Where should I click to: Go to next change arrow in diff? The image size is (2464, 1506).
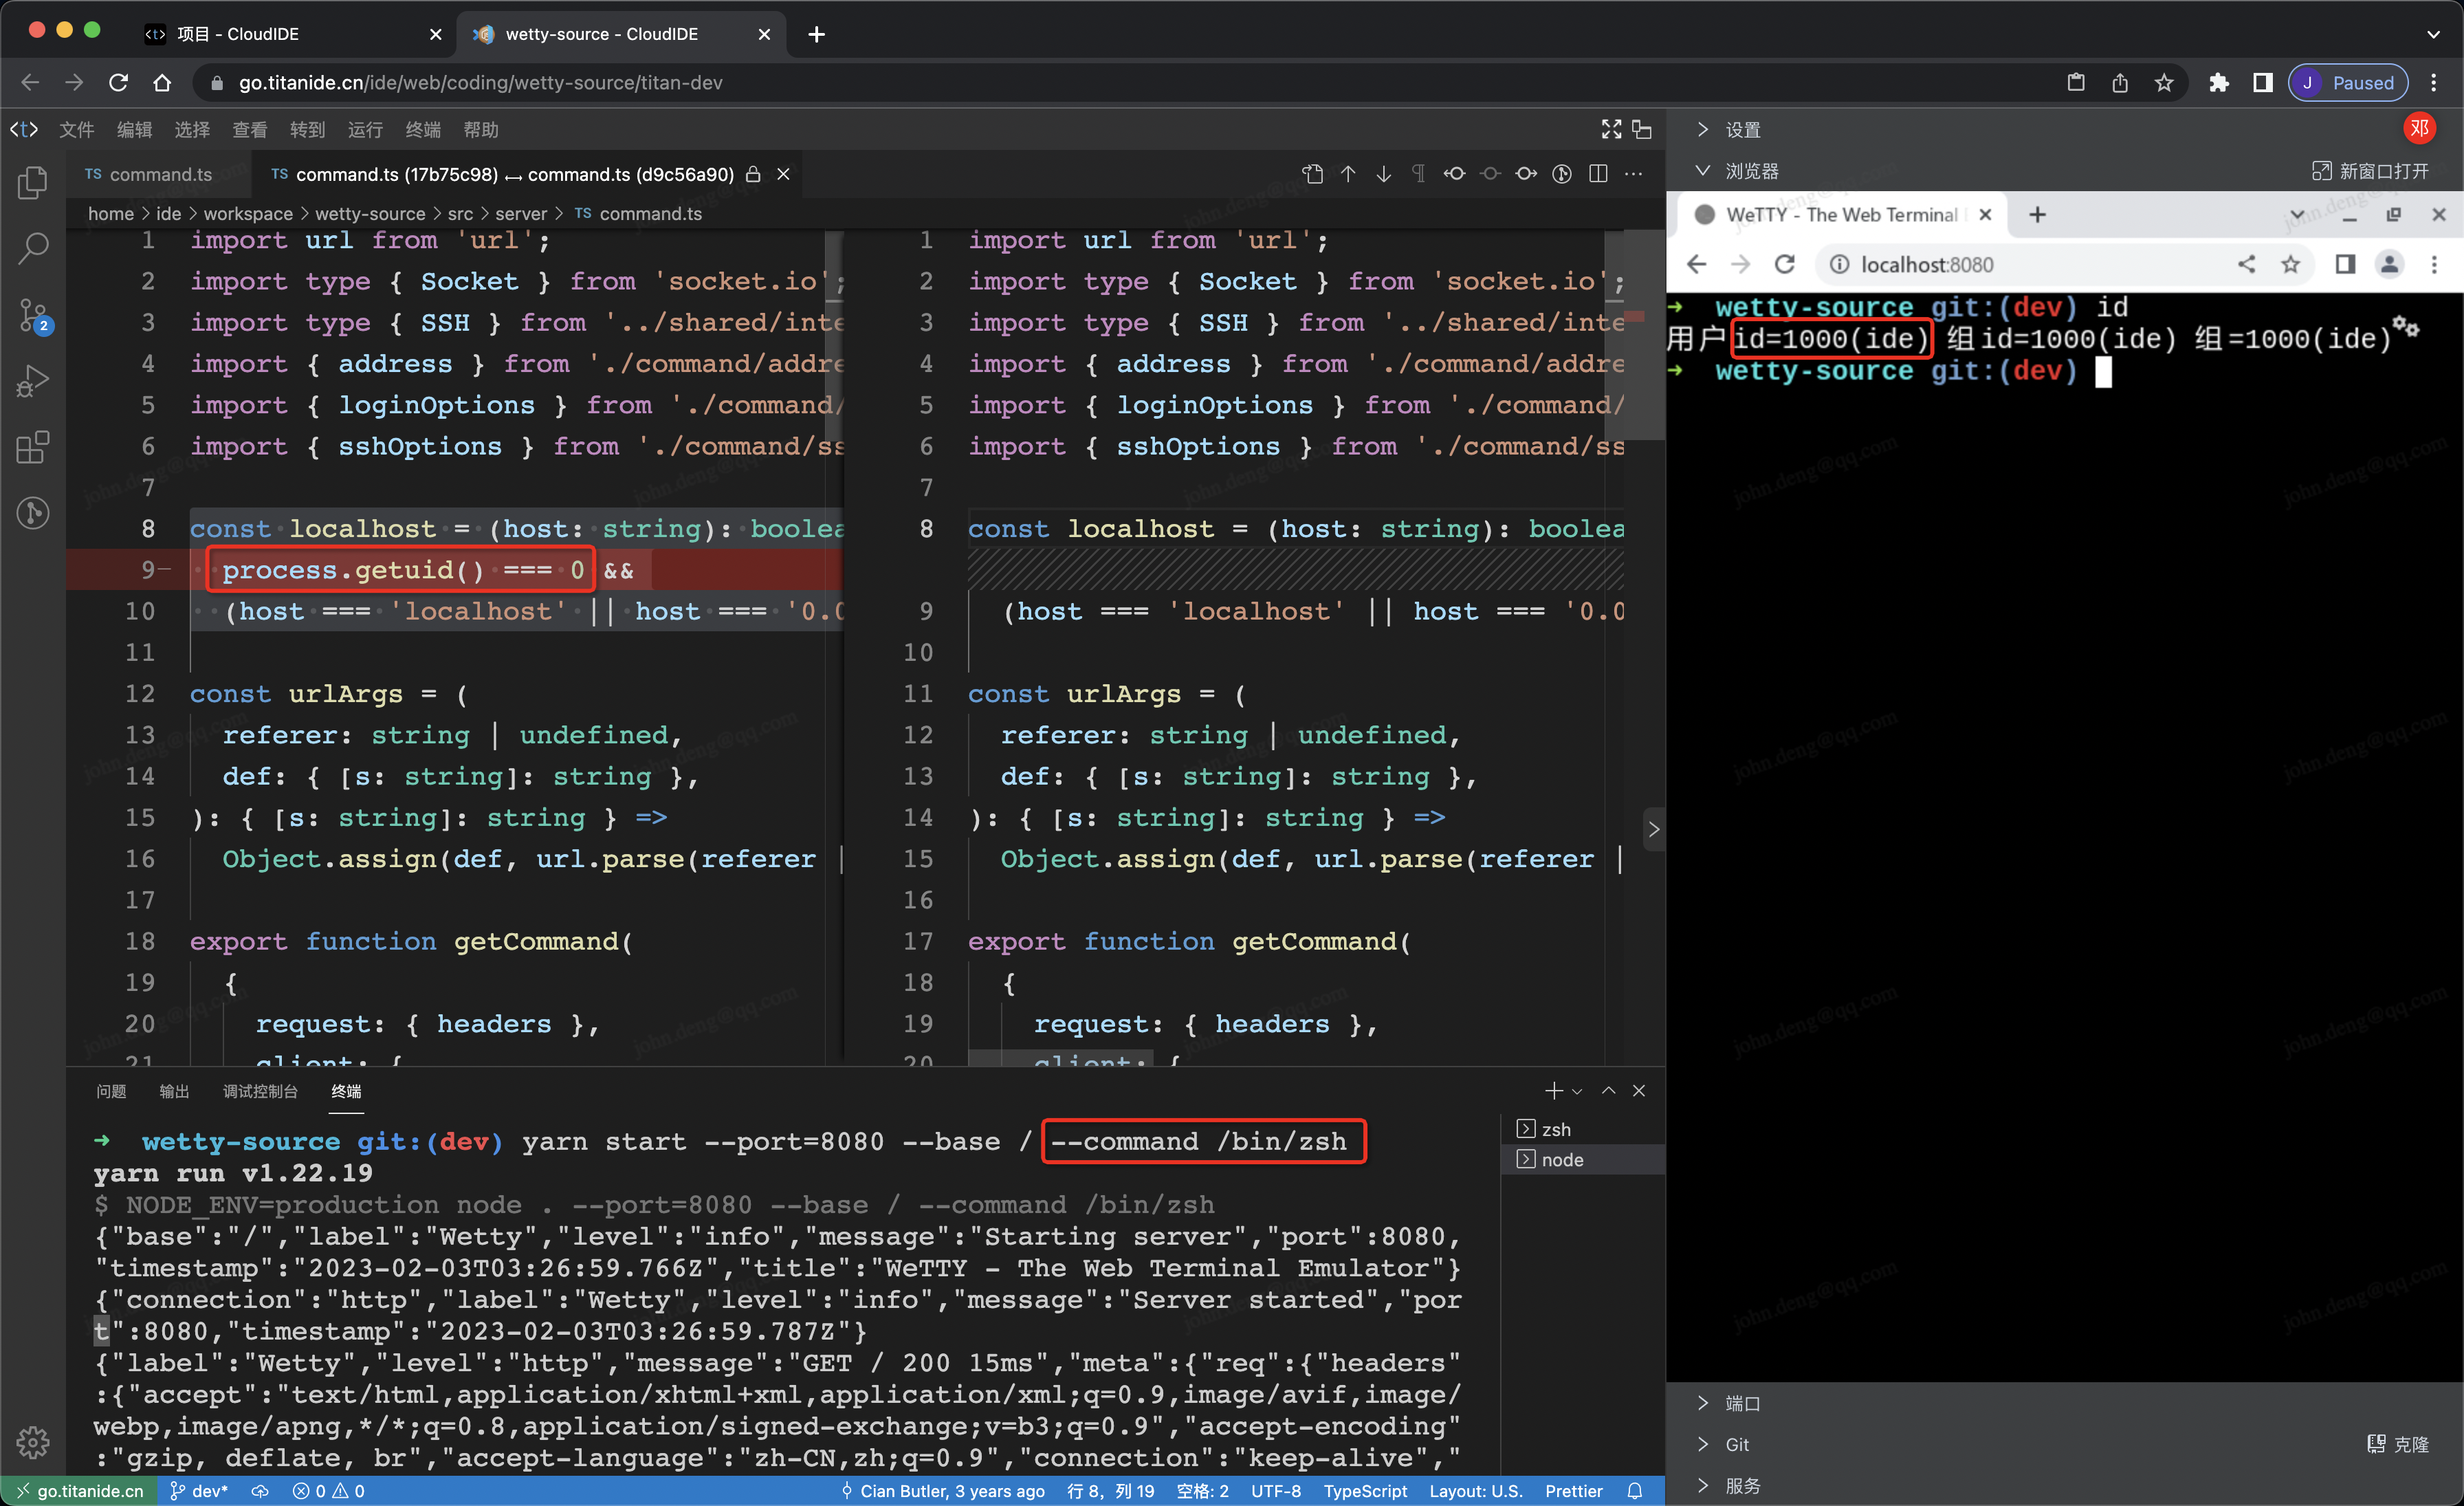point(1383,174)
